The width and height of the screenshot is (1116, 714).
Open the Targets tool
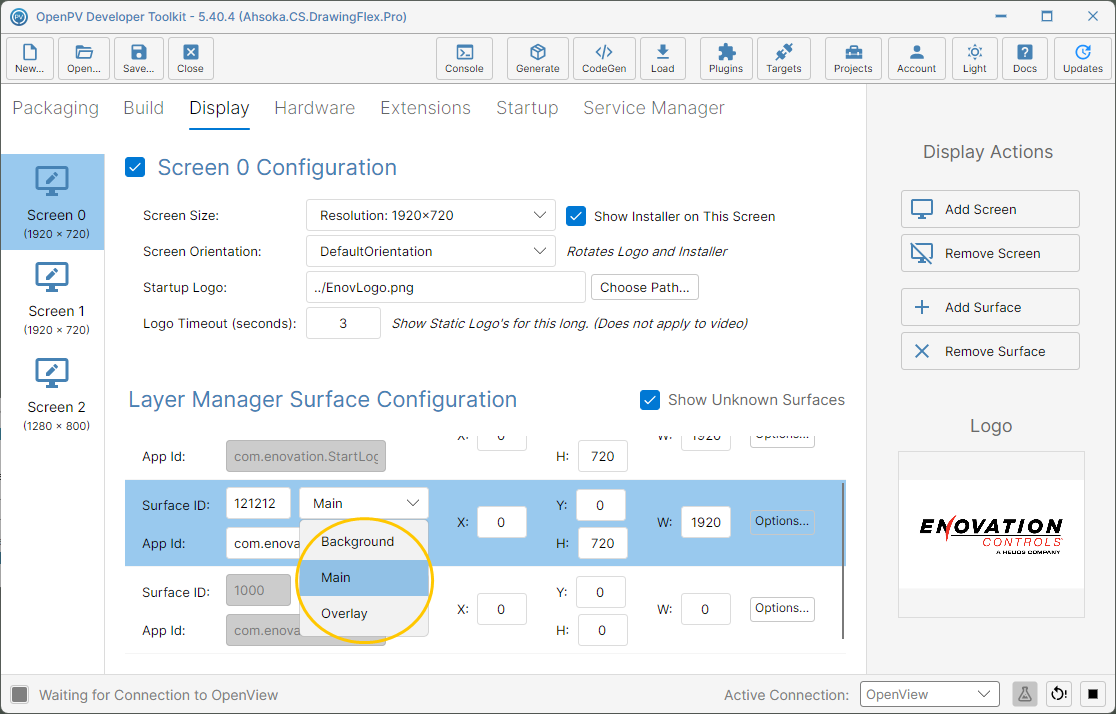coord(784,58)
